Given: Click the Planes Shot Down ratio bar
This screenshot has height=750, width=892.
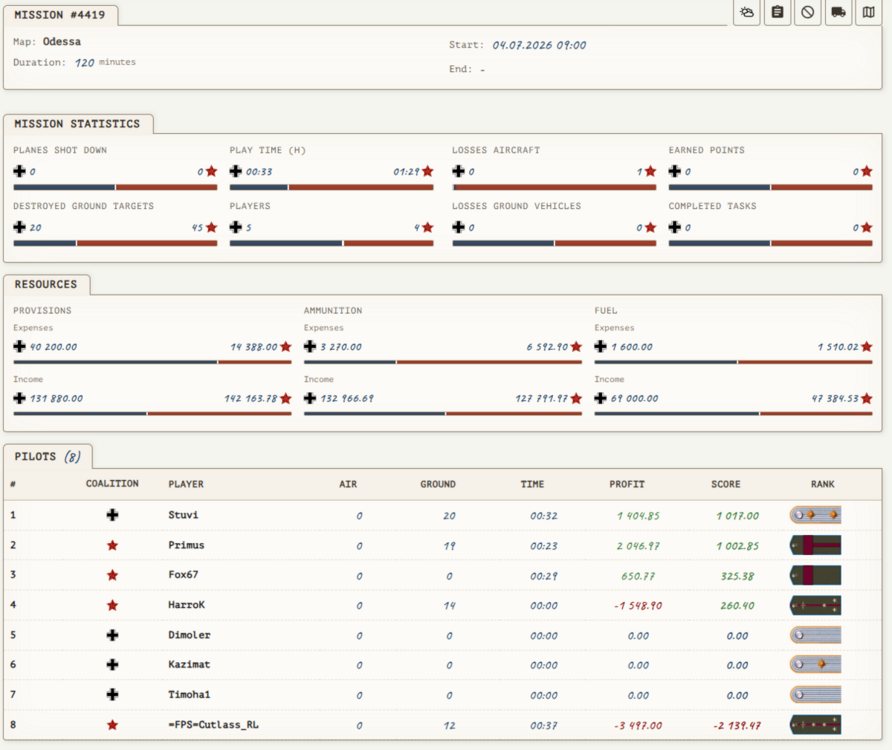Looking at the screenshot, I should tap(115, 187).
